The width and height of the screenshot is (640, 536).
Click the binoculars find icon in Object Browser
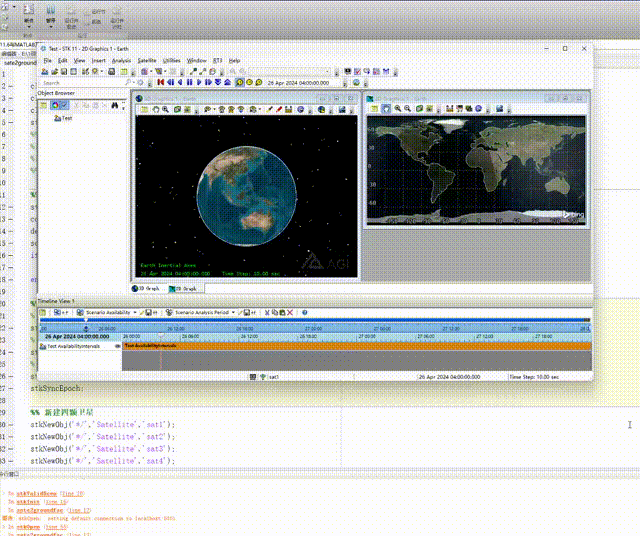coord(115,105)
